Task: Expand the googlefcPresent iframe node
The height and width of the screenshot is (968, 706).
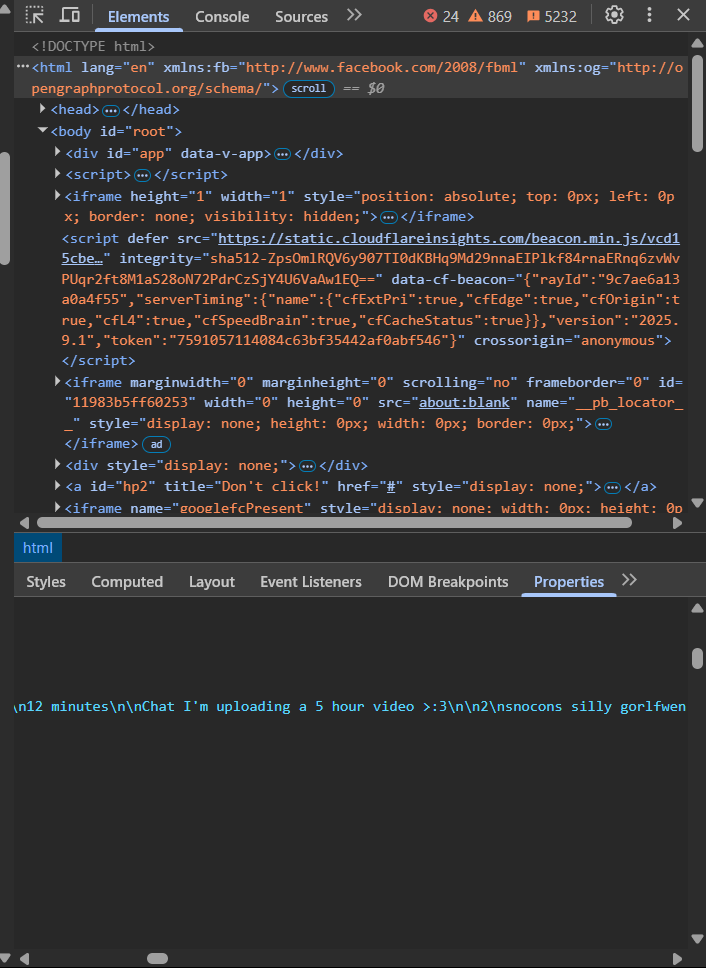Action: coord(57,507)
